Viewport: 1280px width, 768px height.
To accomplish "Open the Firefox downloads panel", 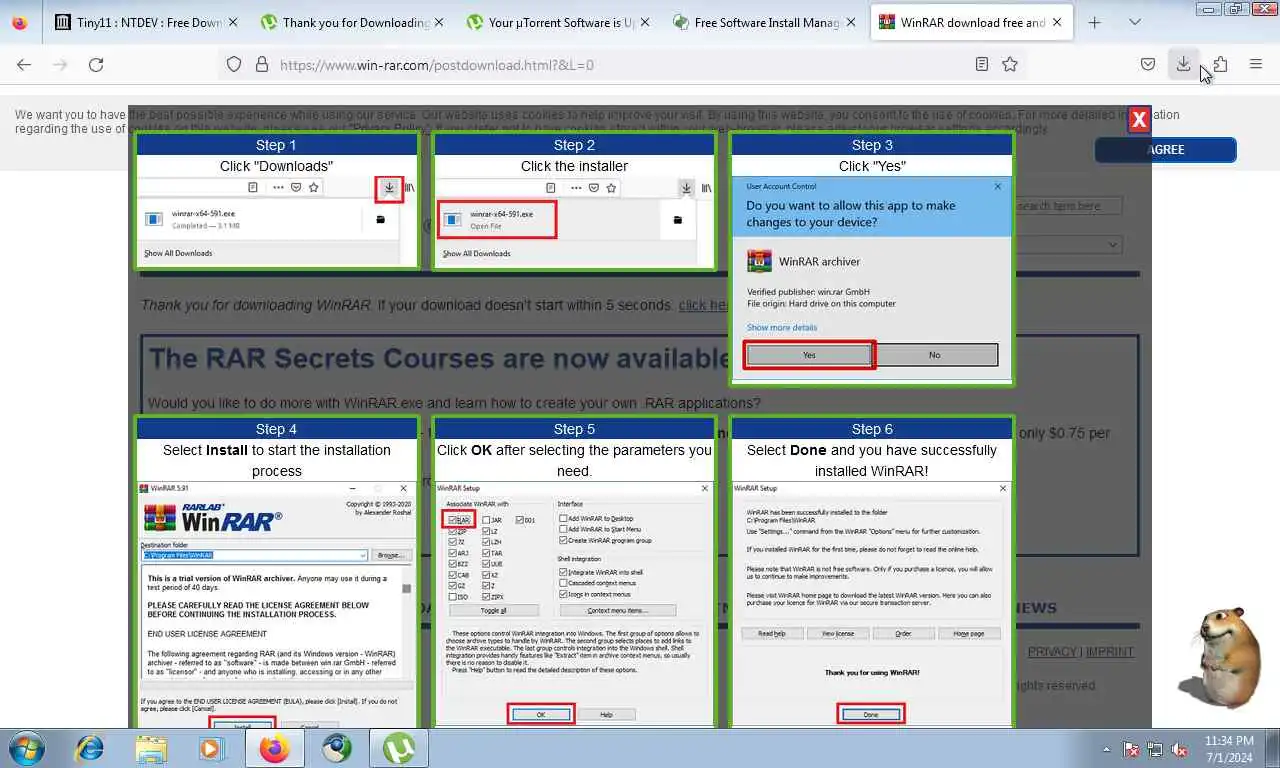I will pyautogui.click(x=1183, y=64).
